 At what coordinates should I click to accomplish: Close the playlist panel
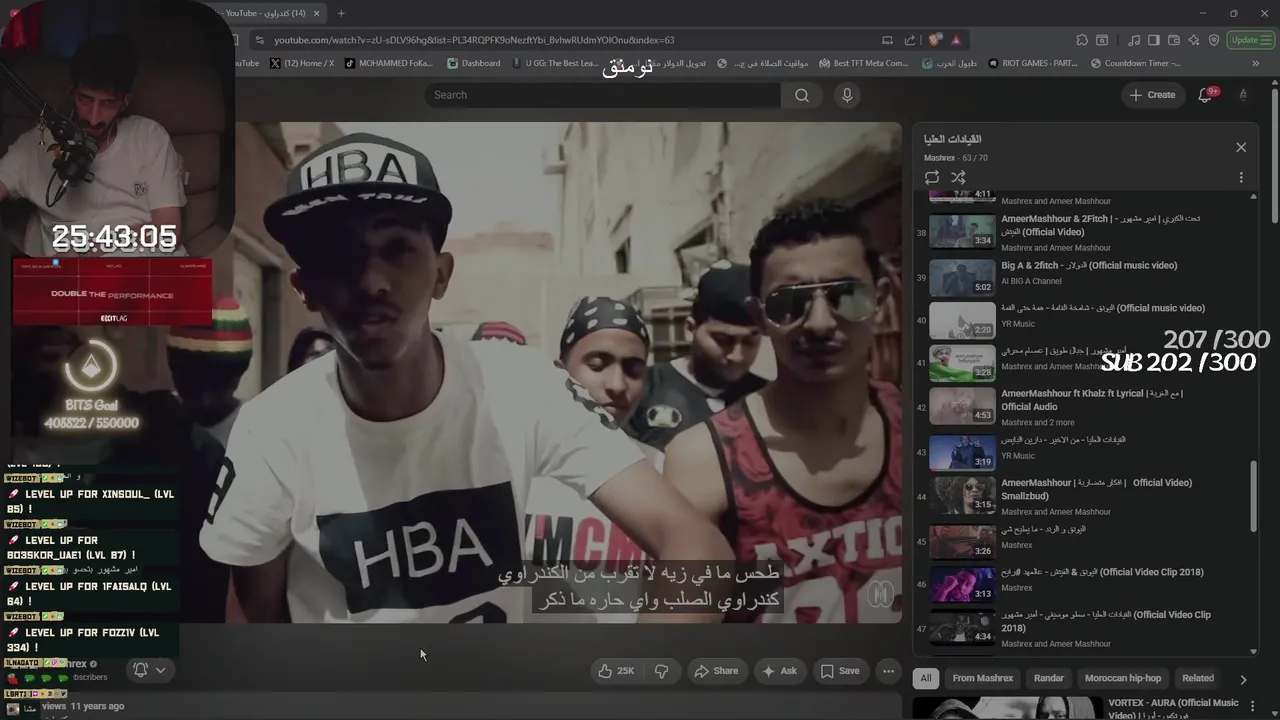point(1241,147)
